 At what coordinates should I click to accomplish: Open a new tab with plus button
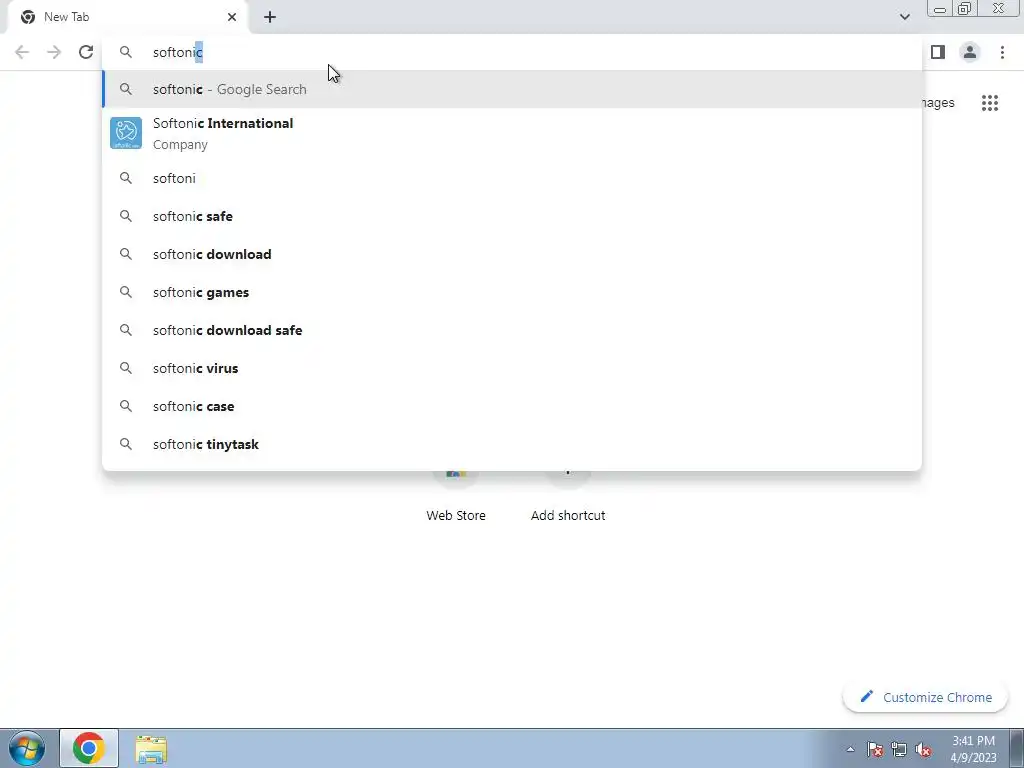(270, 17)
